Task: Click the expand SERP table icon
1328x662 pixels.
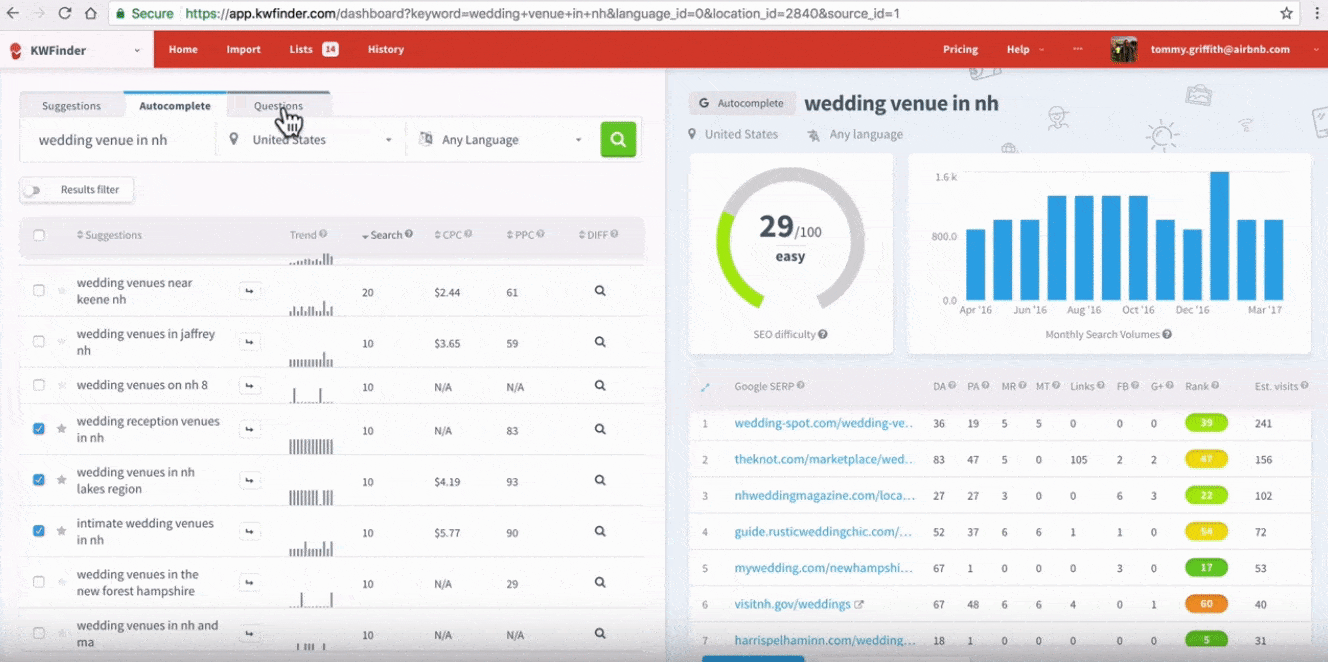Action: (705, 386)
